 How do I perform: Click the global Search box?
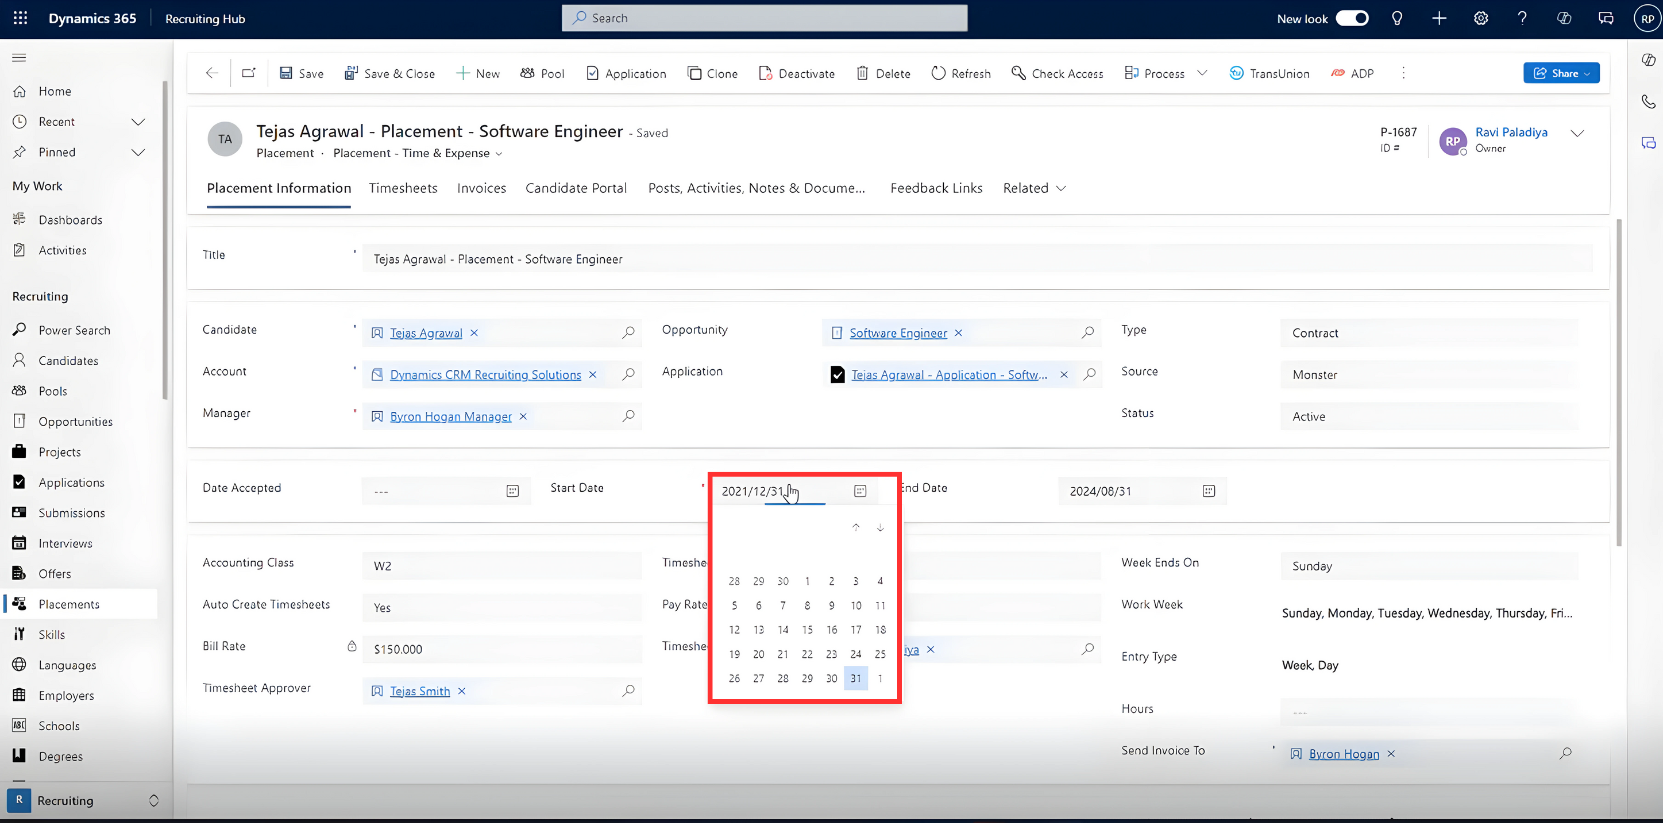[x=765, y=18]
